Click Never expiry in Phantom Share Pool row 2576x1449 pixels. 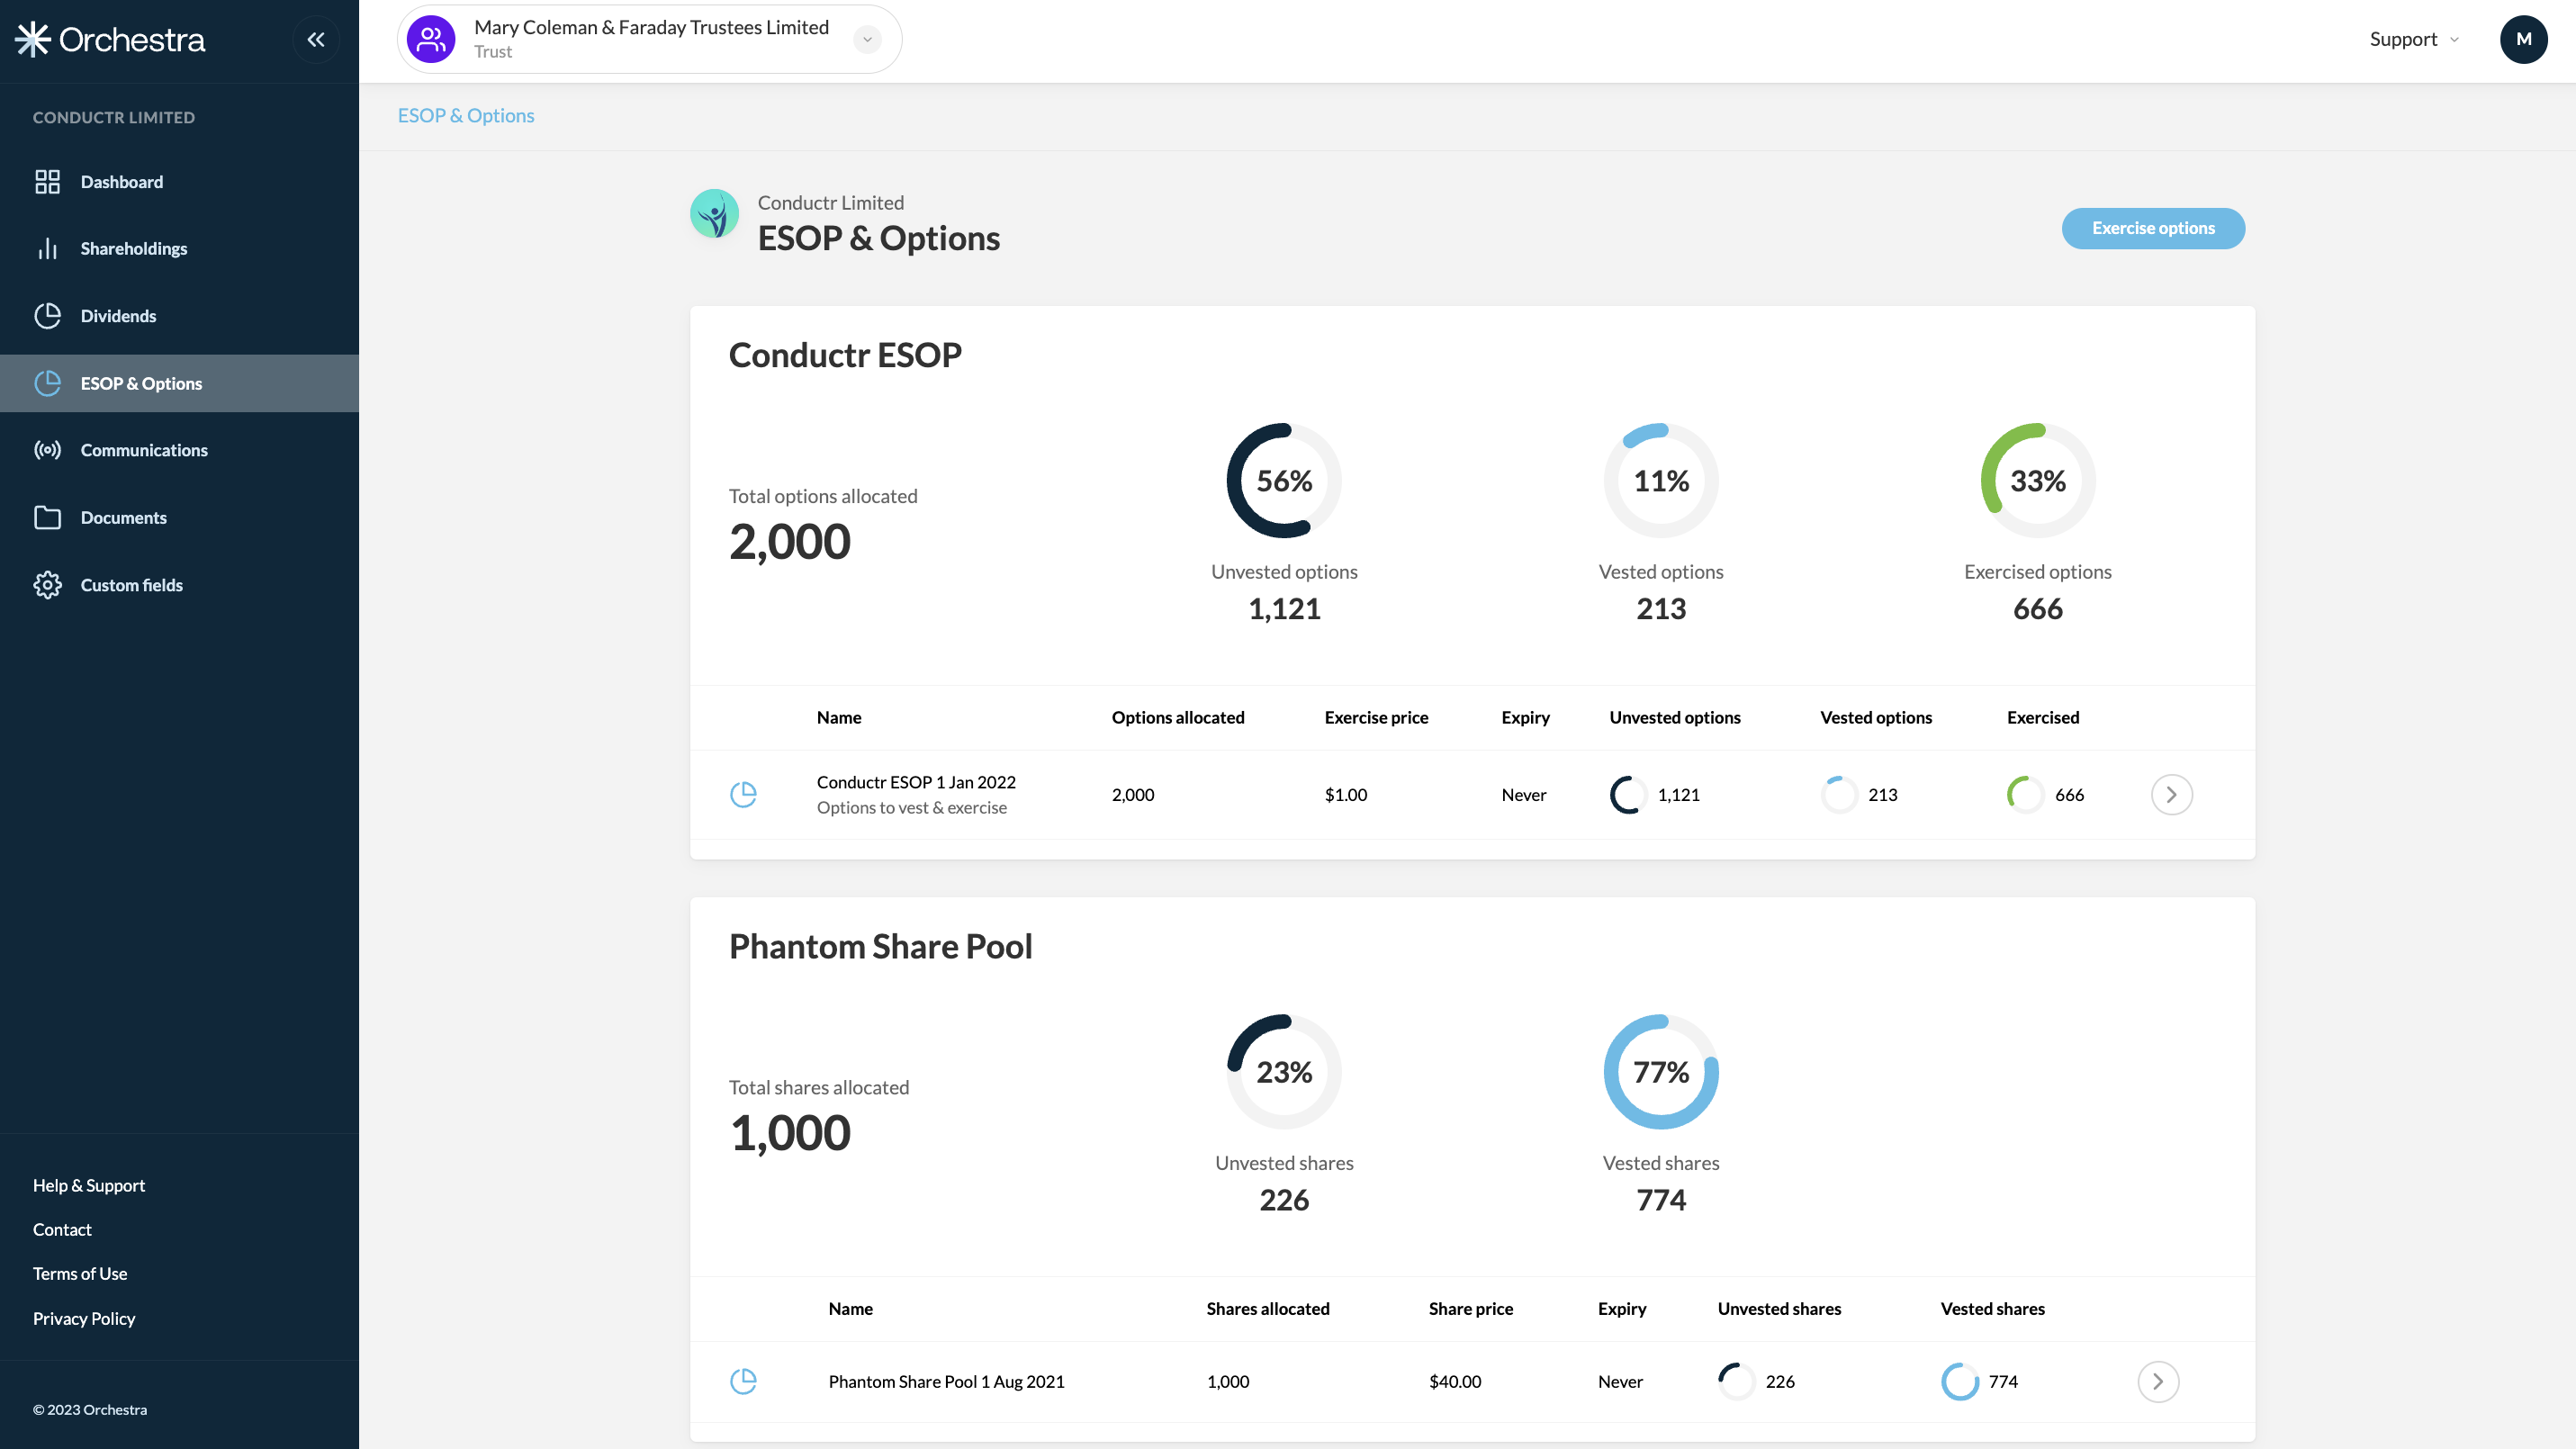click(x=1620, y=1382)
